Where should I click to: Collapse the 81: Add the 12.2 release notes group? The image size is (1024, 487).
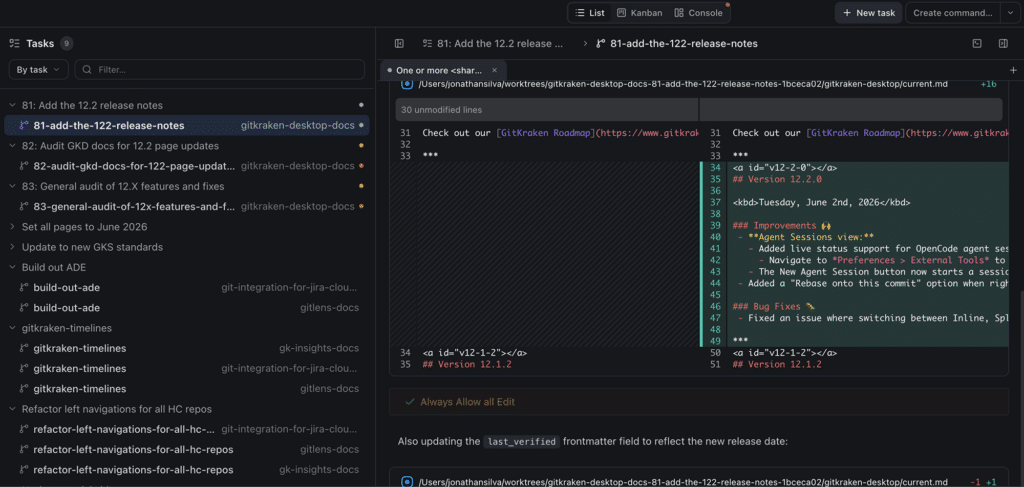click(12, 105)
